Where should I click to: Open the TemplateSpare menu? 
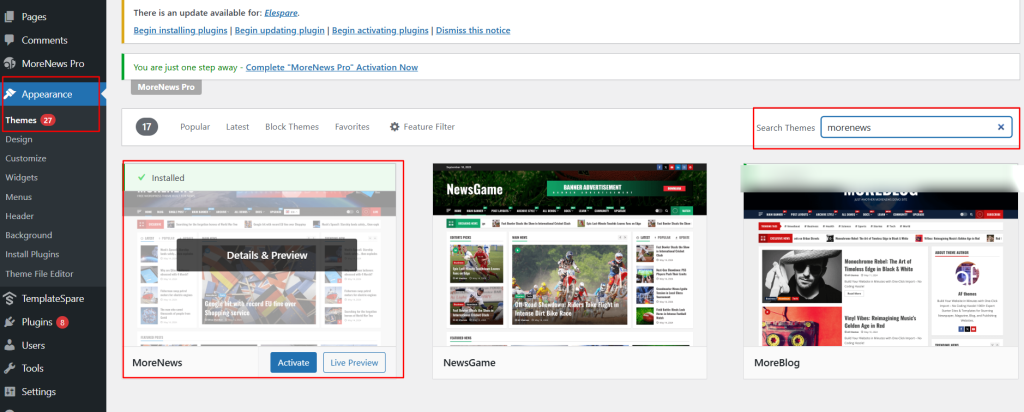53,298
